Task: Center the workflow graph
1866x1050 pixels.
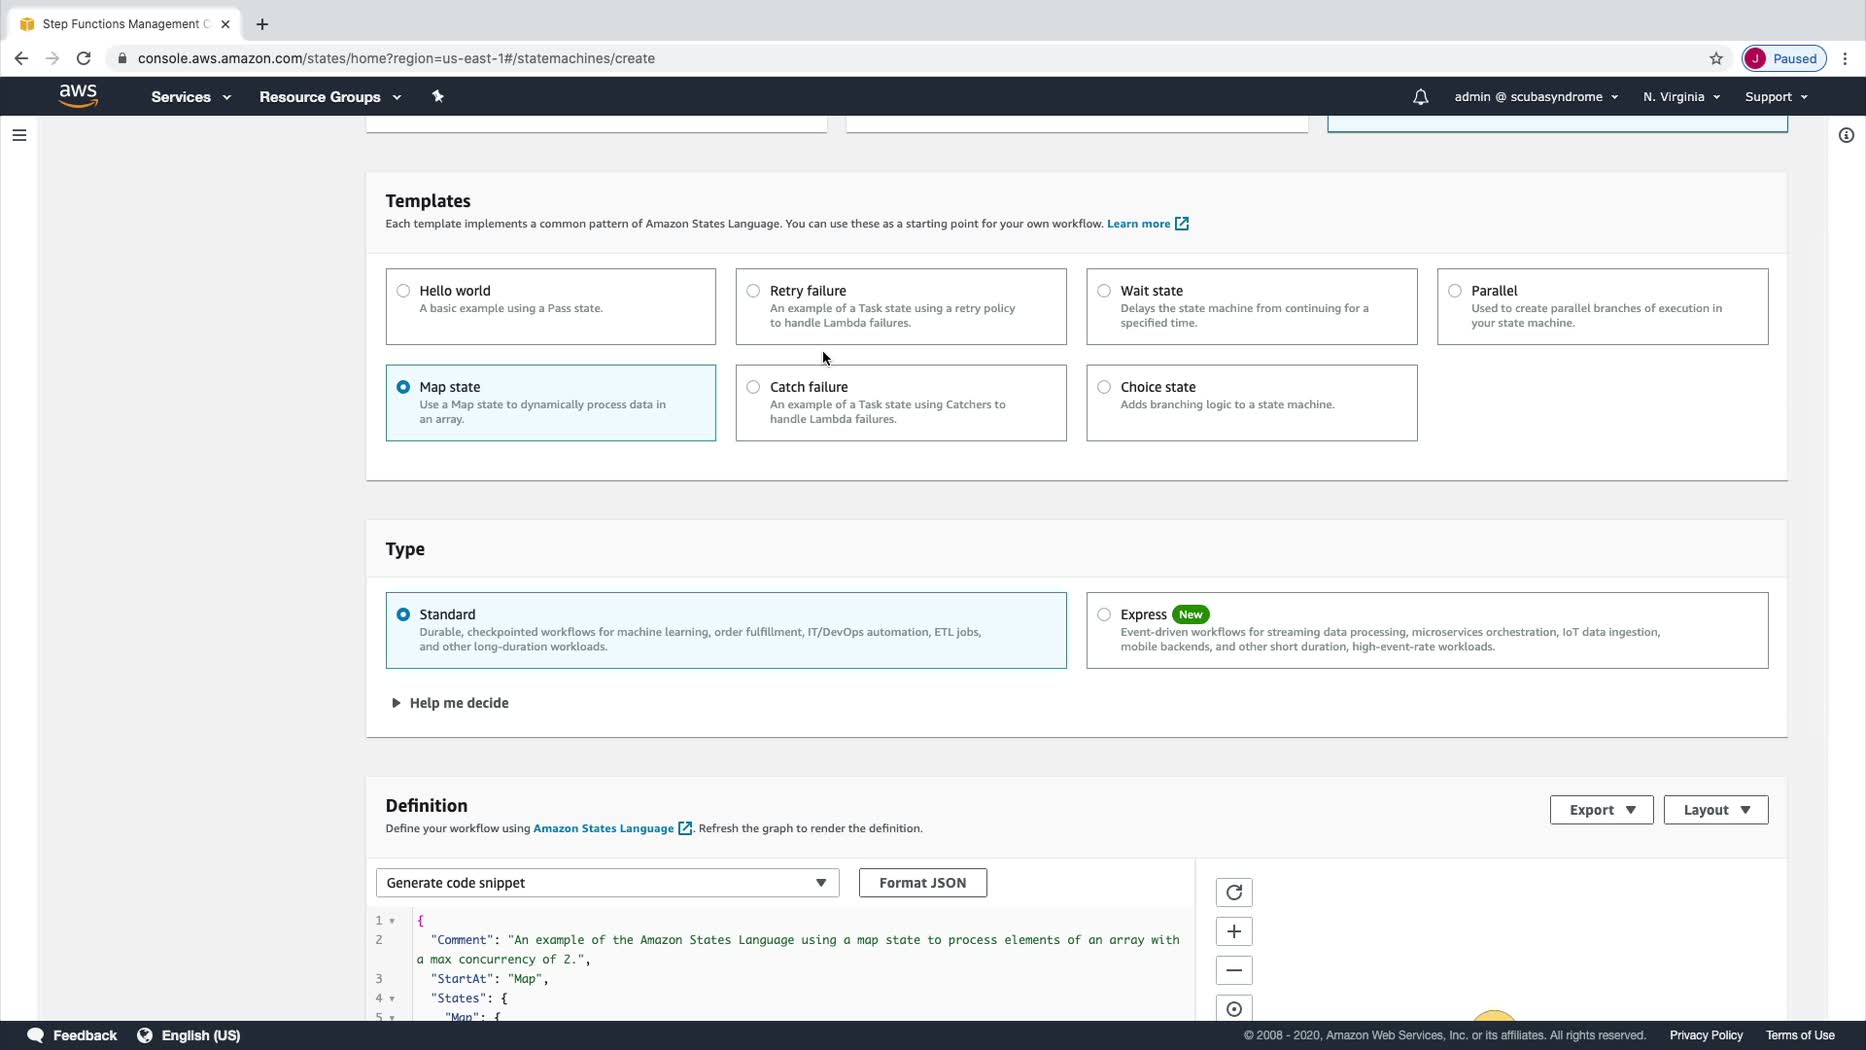Action: point(1233,1008)
